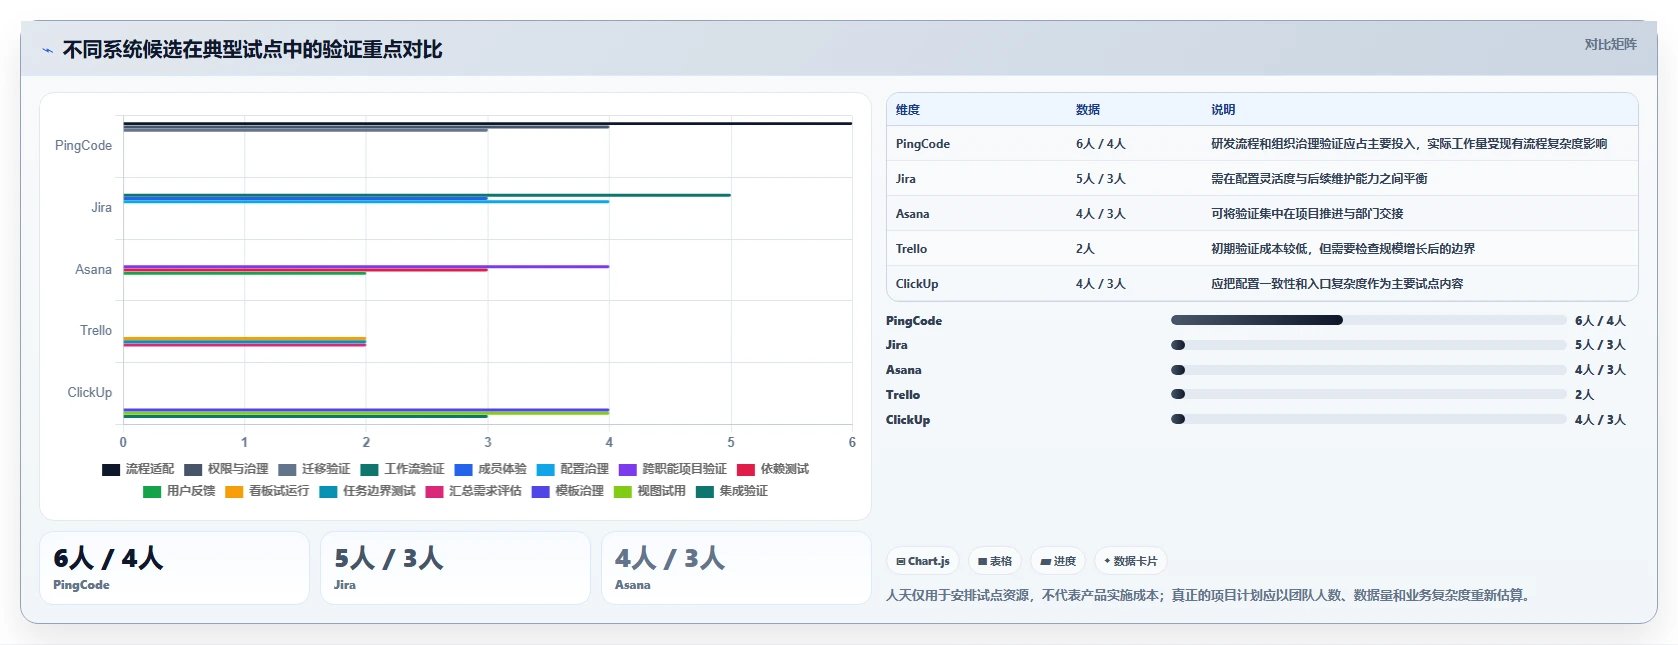Click the black 流程适配 bar for PingCode
Screen dimensions: 1678x645
(x=487, y=123)
